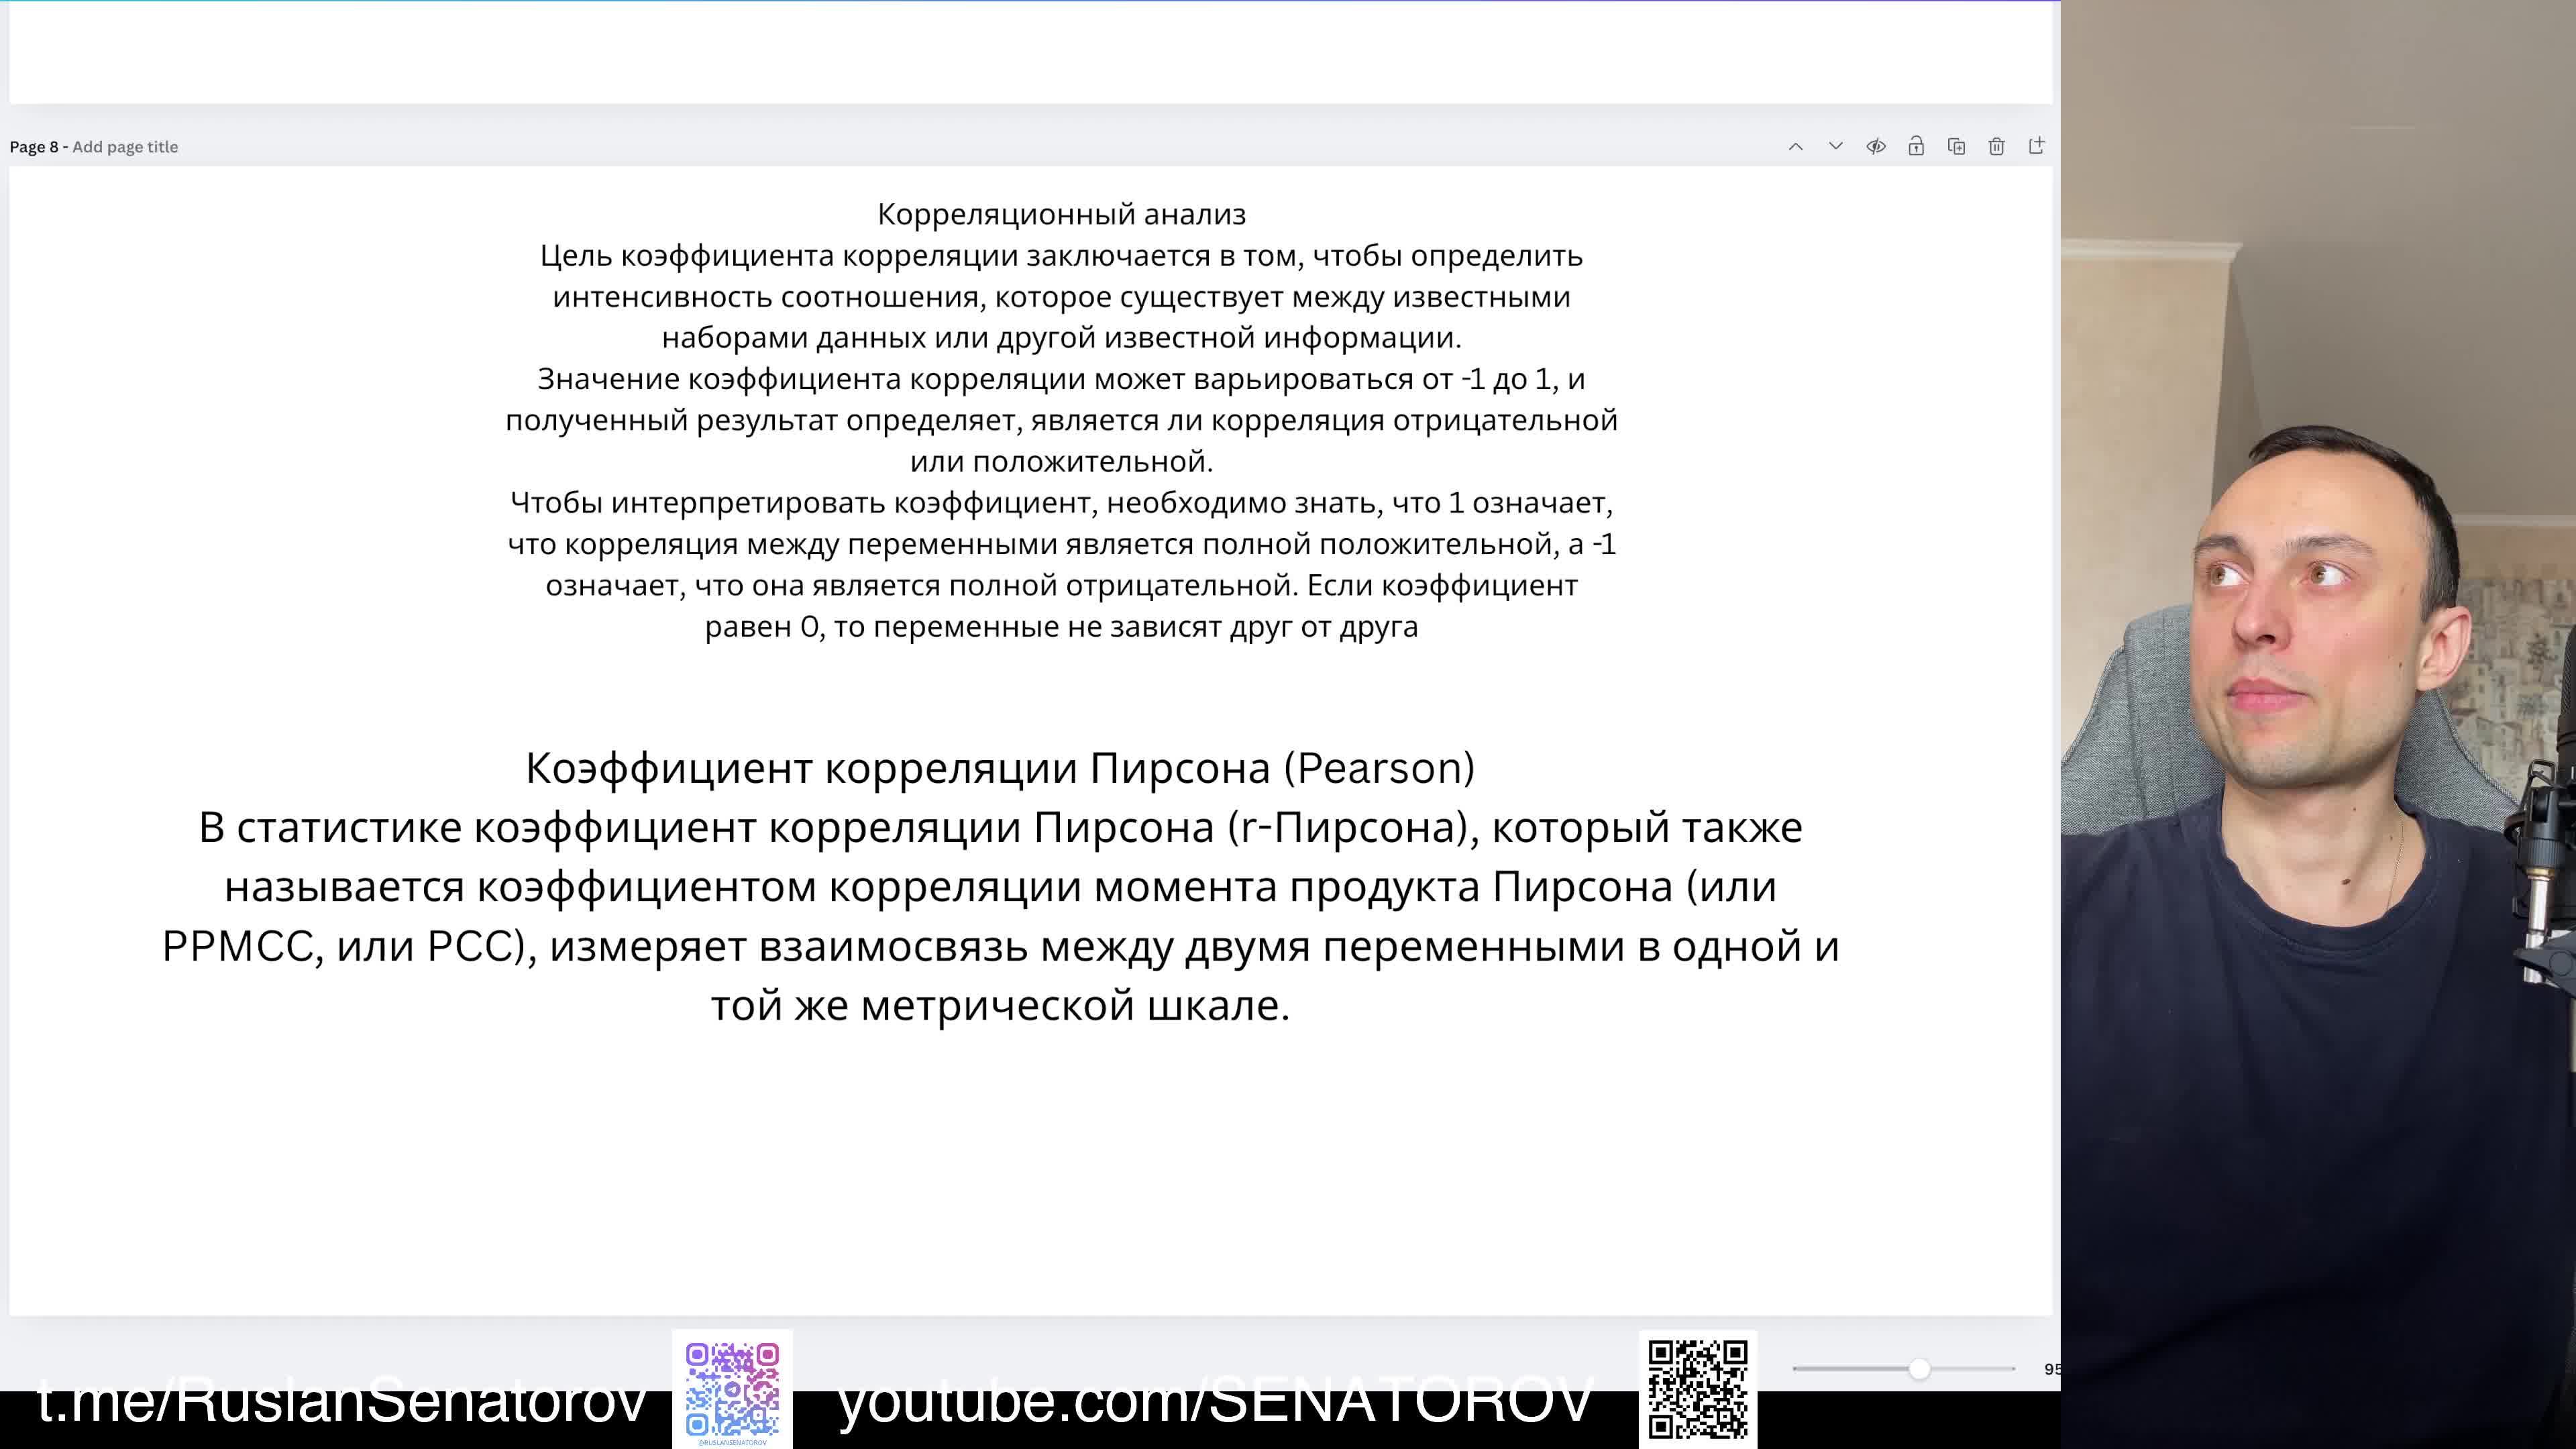The width and height of the screenshot is (2576, 1449).
Task: Select the Корреляционный анализ heading text
Action: point(1061,214)
